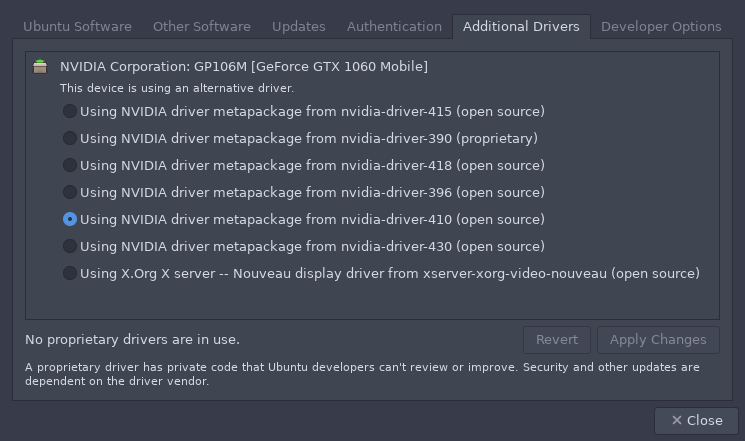This screenshot has width=745, height=441.
Task: Open the Ubuntu Software tab
Action: click(77, 27)
